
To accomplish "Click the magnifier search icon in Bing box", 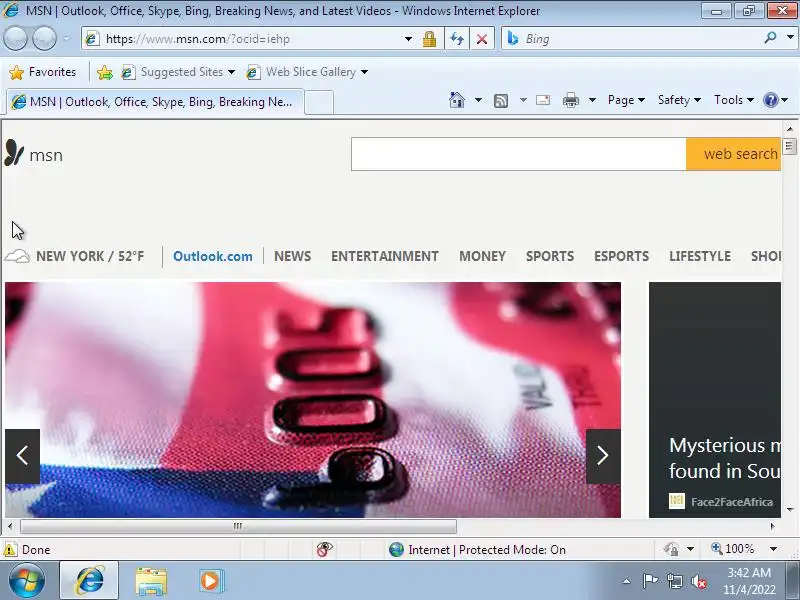I will (770, 38).
